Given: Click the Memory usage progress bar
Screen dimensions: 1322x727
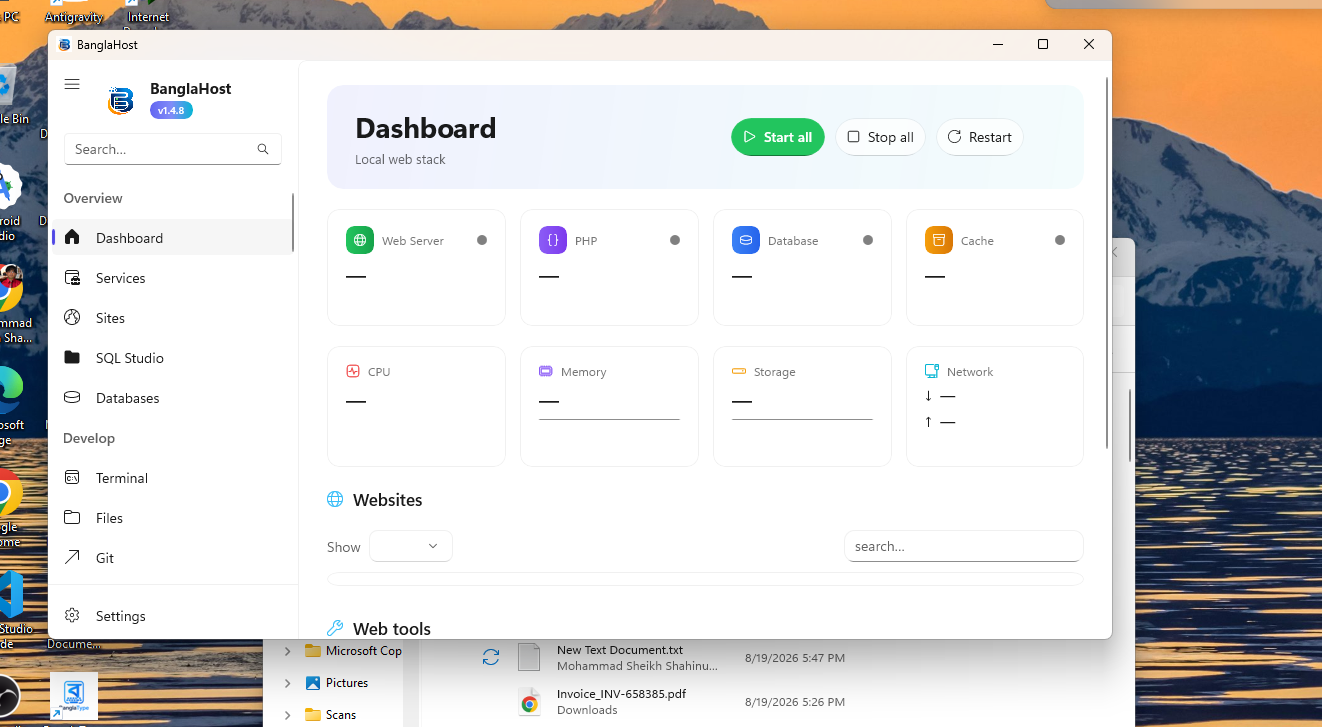Looking at the screenshot, I should (609, 419).
